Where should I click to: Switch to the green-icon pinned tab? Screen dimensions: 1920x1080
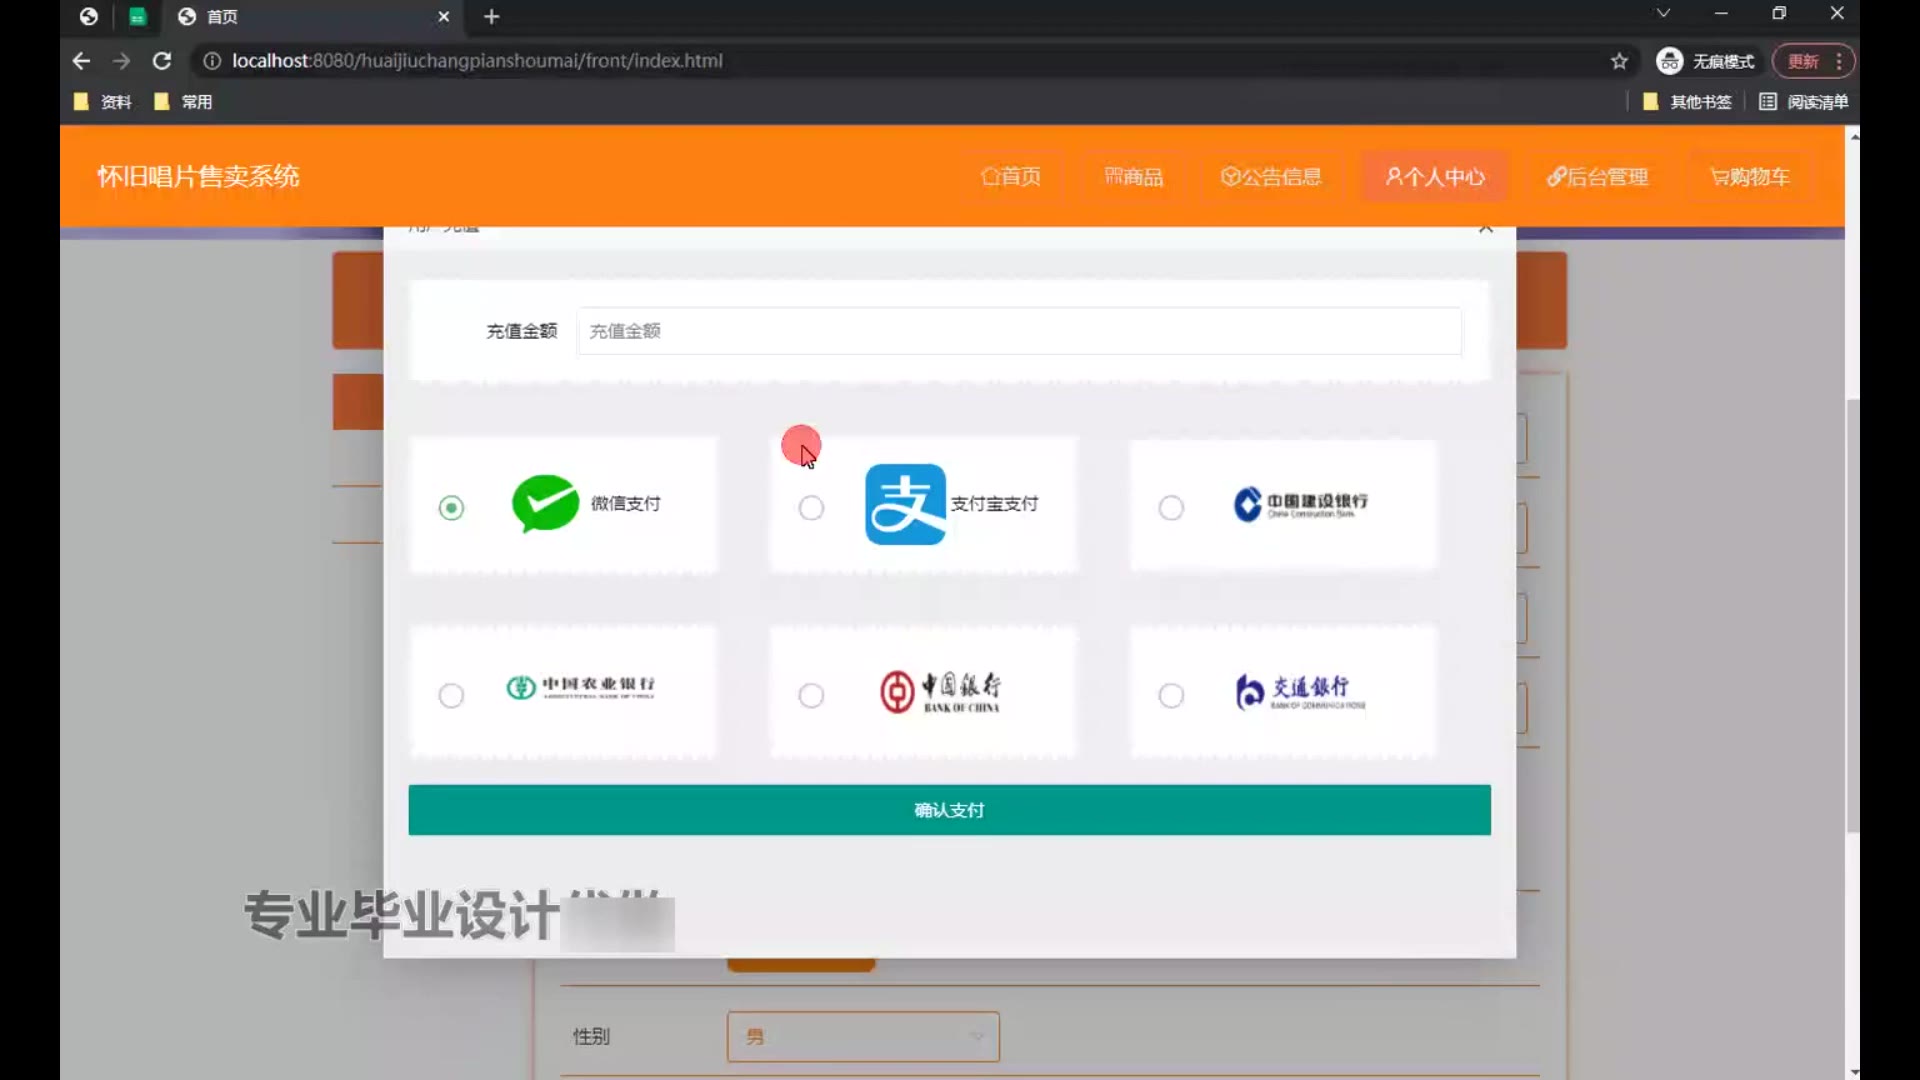pos(137,17)
